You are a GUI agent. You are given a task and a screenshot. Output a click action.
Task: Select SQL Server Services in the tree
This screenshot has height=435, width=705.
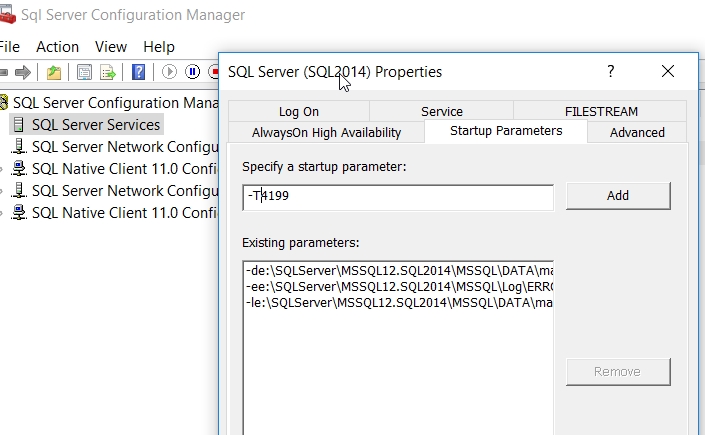coord(95,125)
